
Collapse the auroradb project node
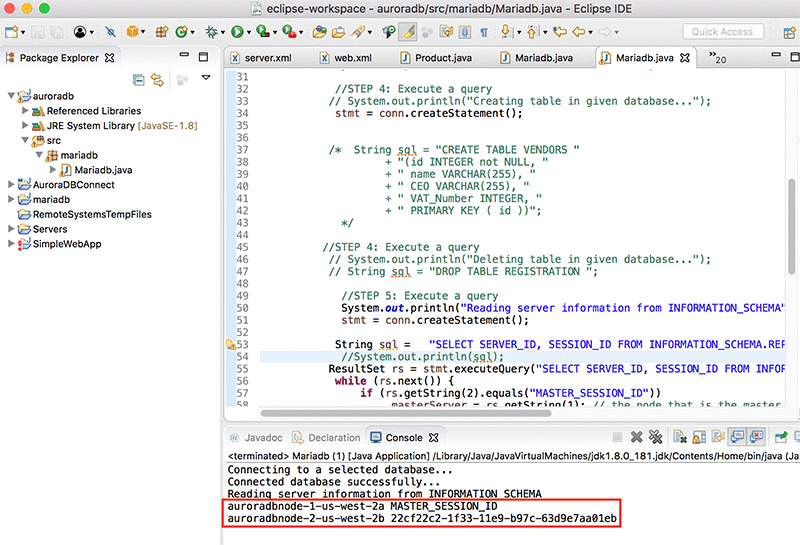[12, 96]
